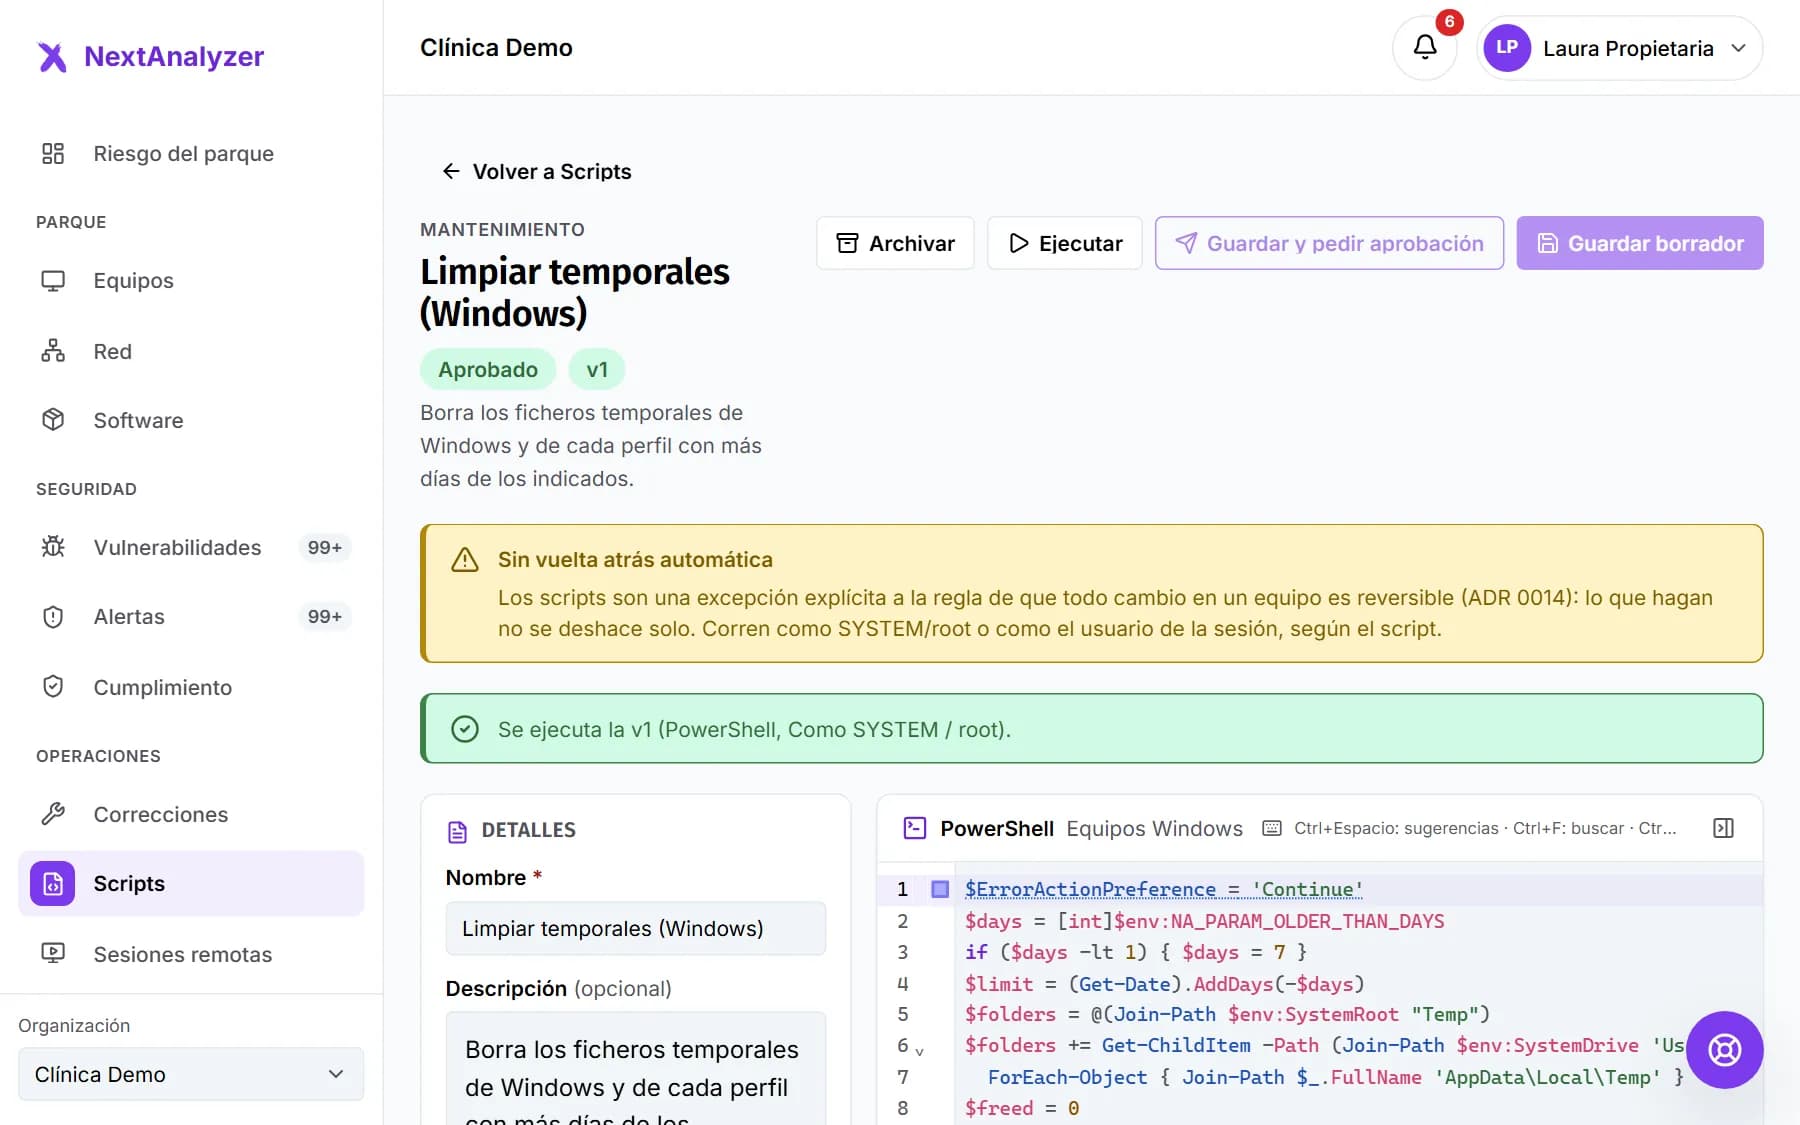Open the Software section
This screenshot has width=1800, height=1125.
tap(191, 420)
